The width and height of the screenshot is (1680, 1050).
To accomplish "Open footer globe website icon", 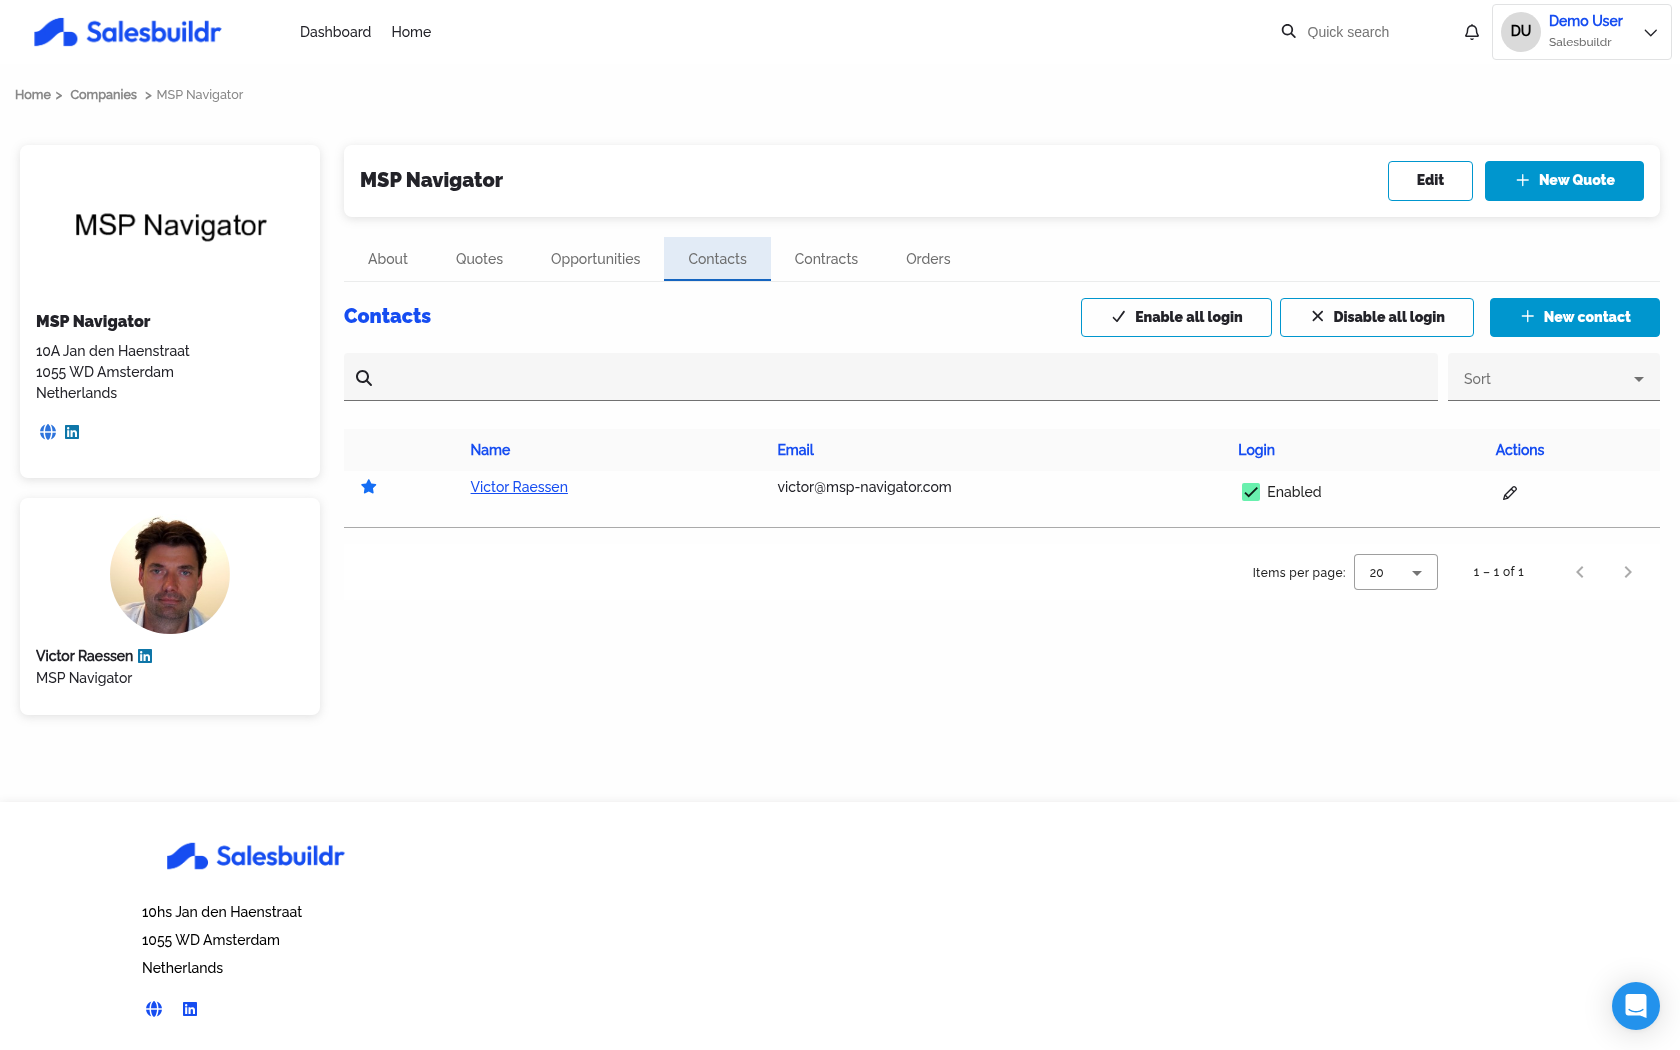I will point(154,1009).
